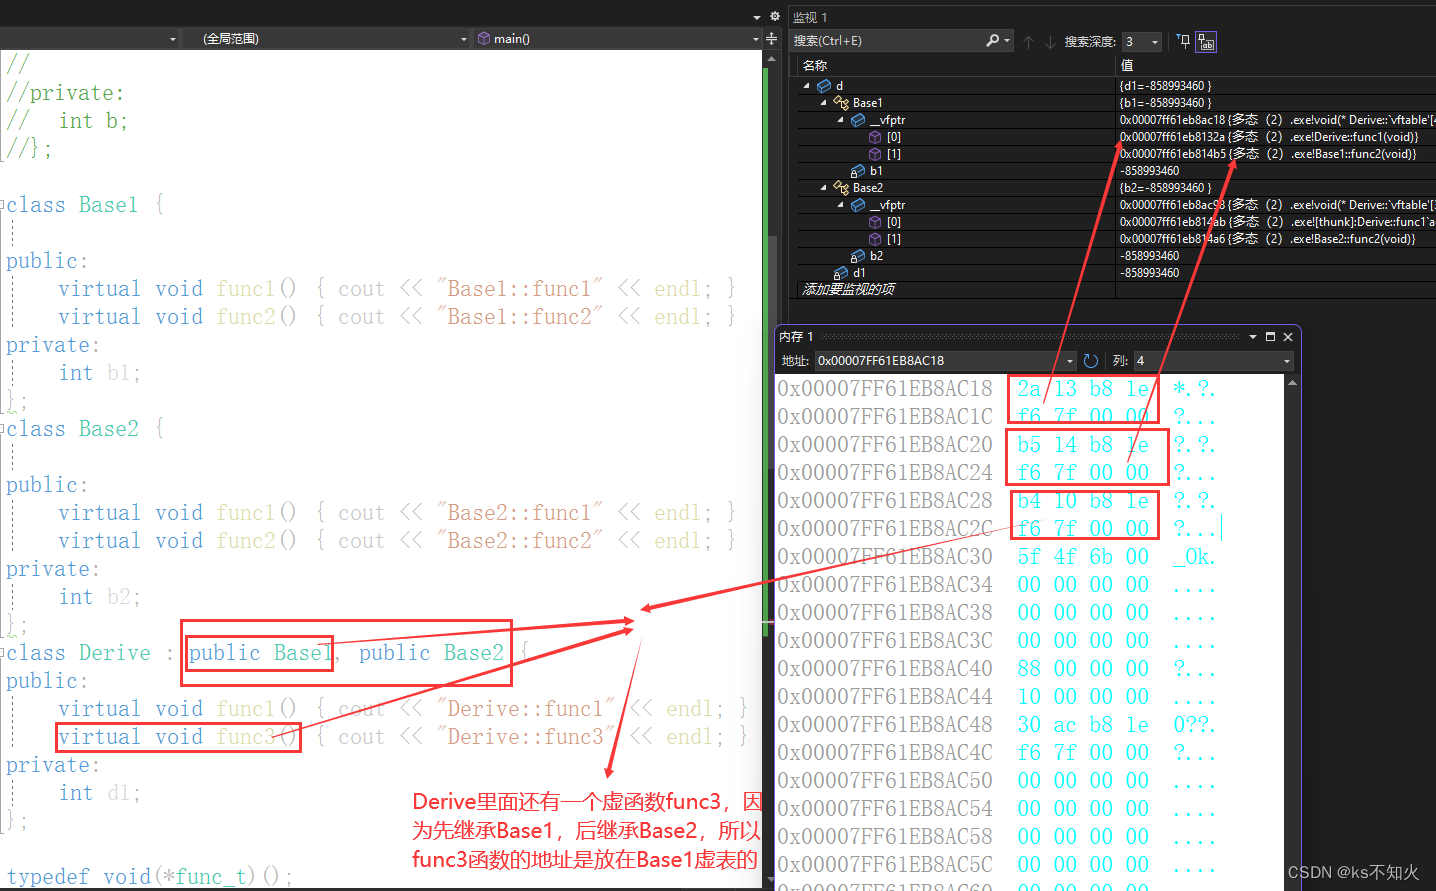Click memory row 0x00007FF61EB8AC30 address
Image resolution: width=1436 pixels, height=891 pixels.
(885, 556)
